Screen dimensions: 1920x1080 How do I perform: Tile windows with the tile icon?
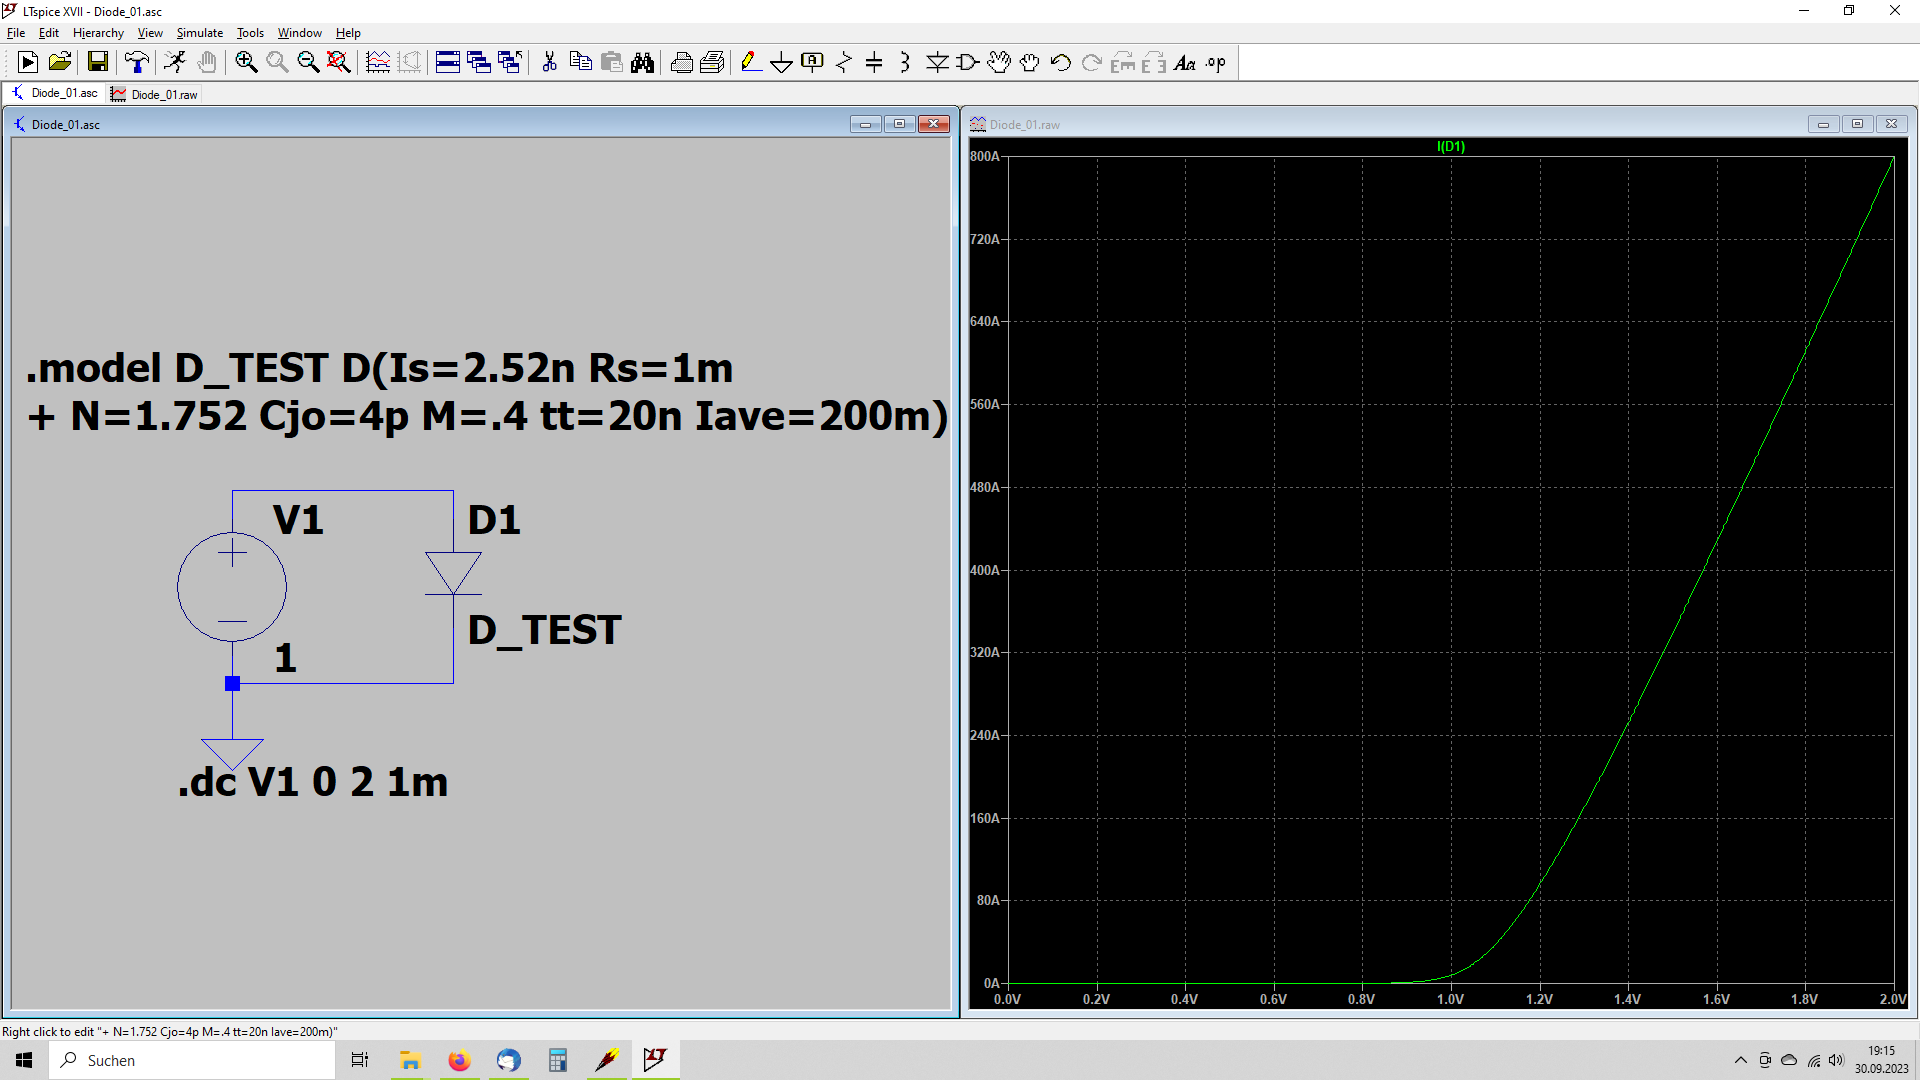(x=448, y=63)
